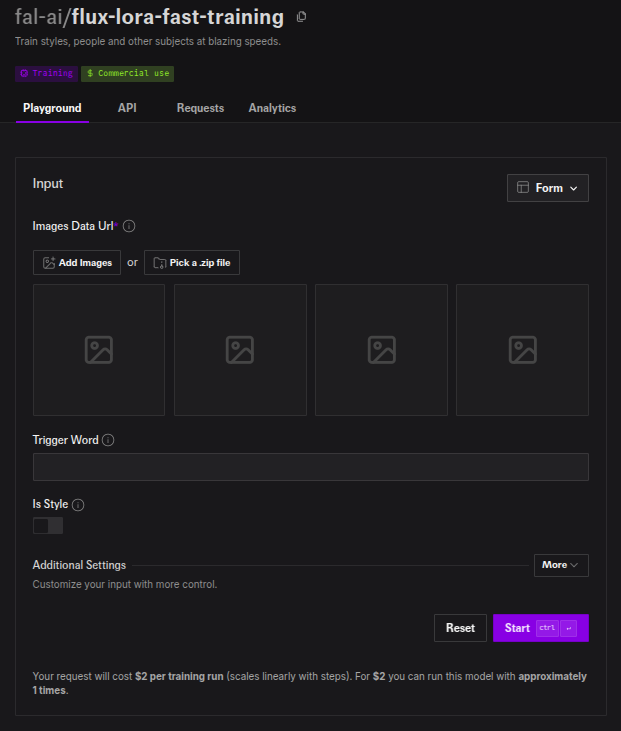This screenshot has width=621, height=731.
Task: Open the API tab
Action: point(127,108)
